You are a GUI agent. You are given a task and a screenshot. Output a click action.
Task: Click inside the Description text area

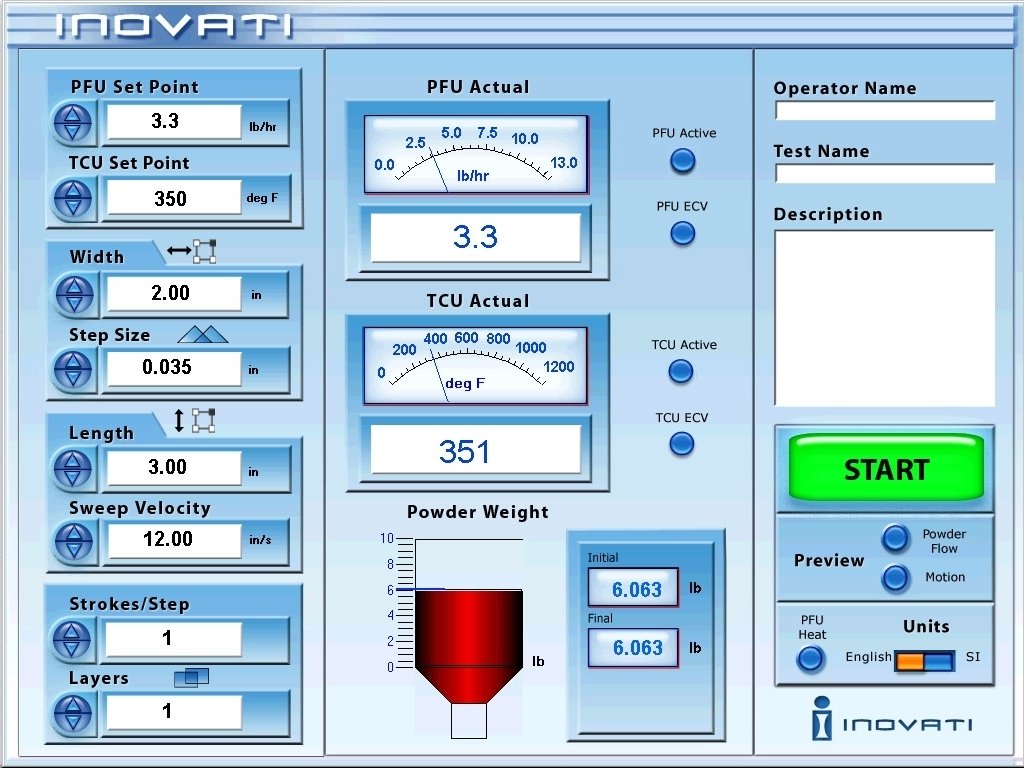click(884, 315)
